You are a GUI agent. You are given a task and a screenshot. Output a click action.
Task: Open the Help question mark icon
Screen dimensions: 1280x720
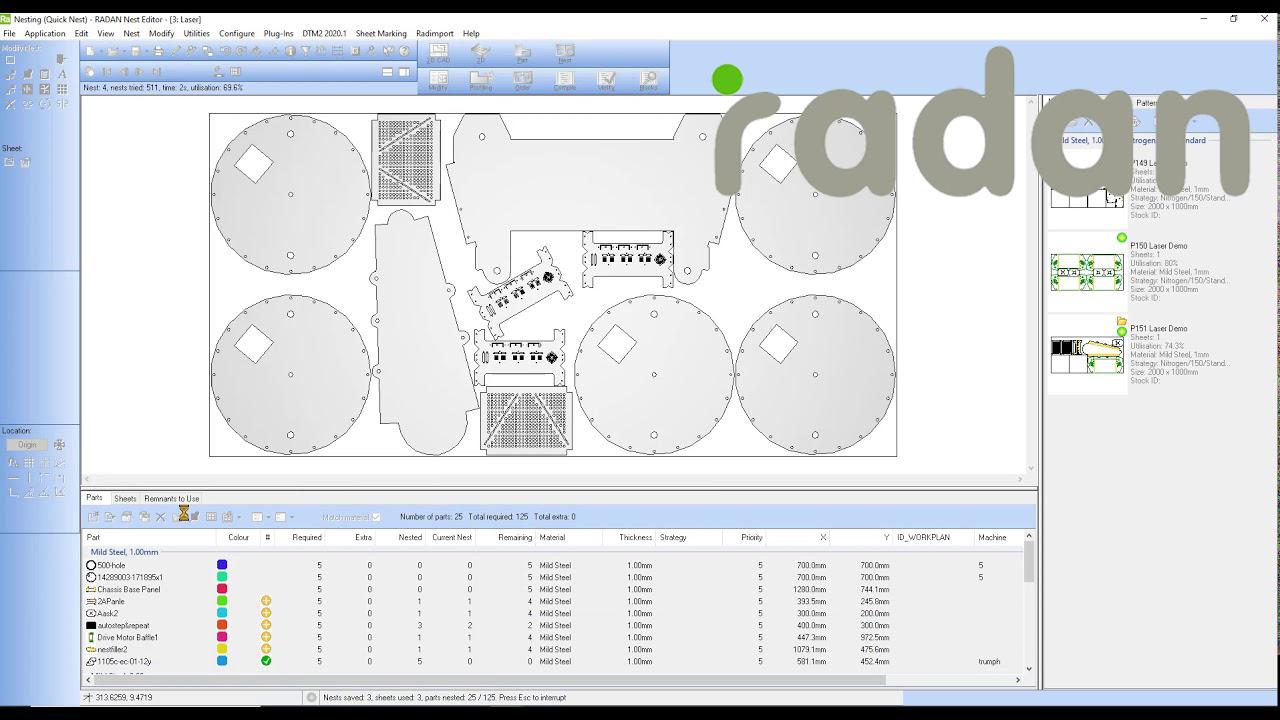(404, 51)
